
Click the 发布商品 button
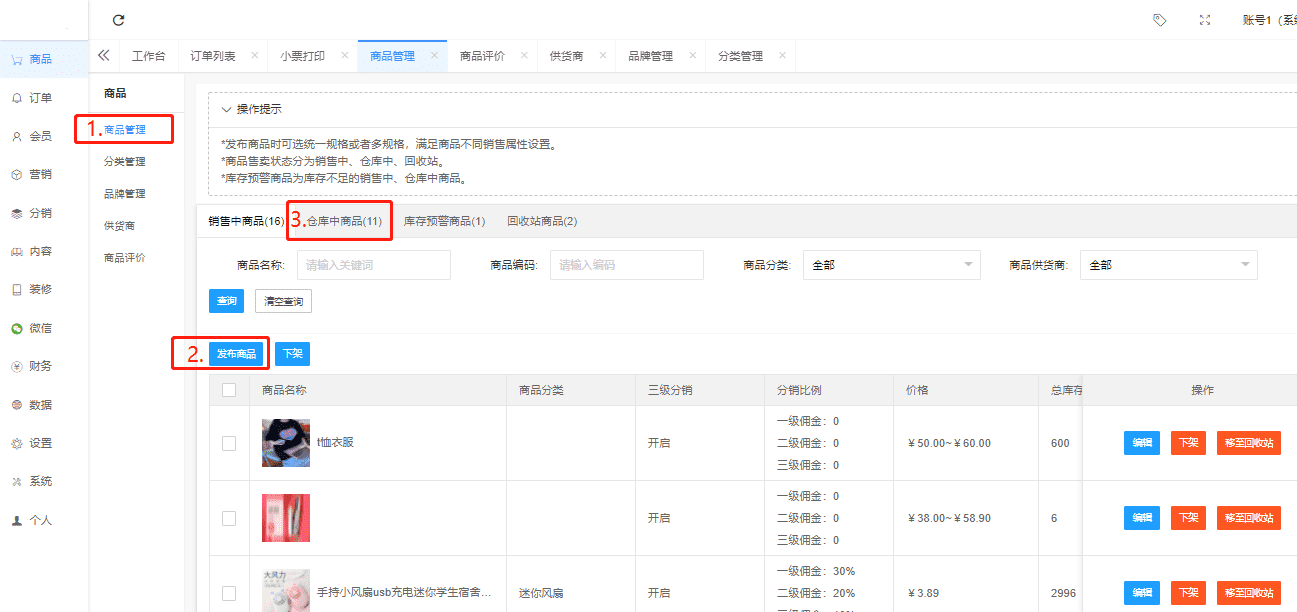coord(236,354)
